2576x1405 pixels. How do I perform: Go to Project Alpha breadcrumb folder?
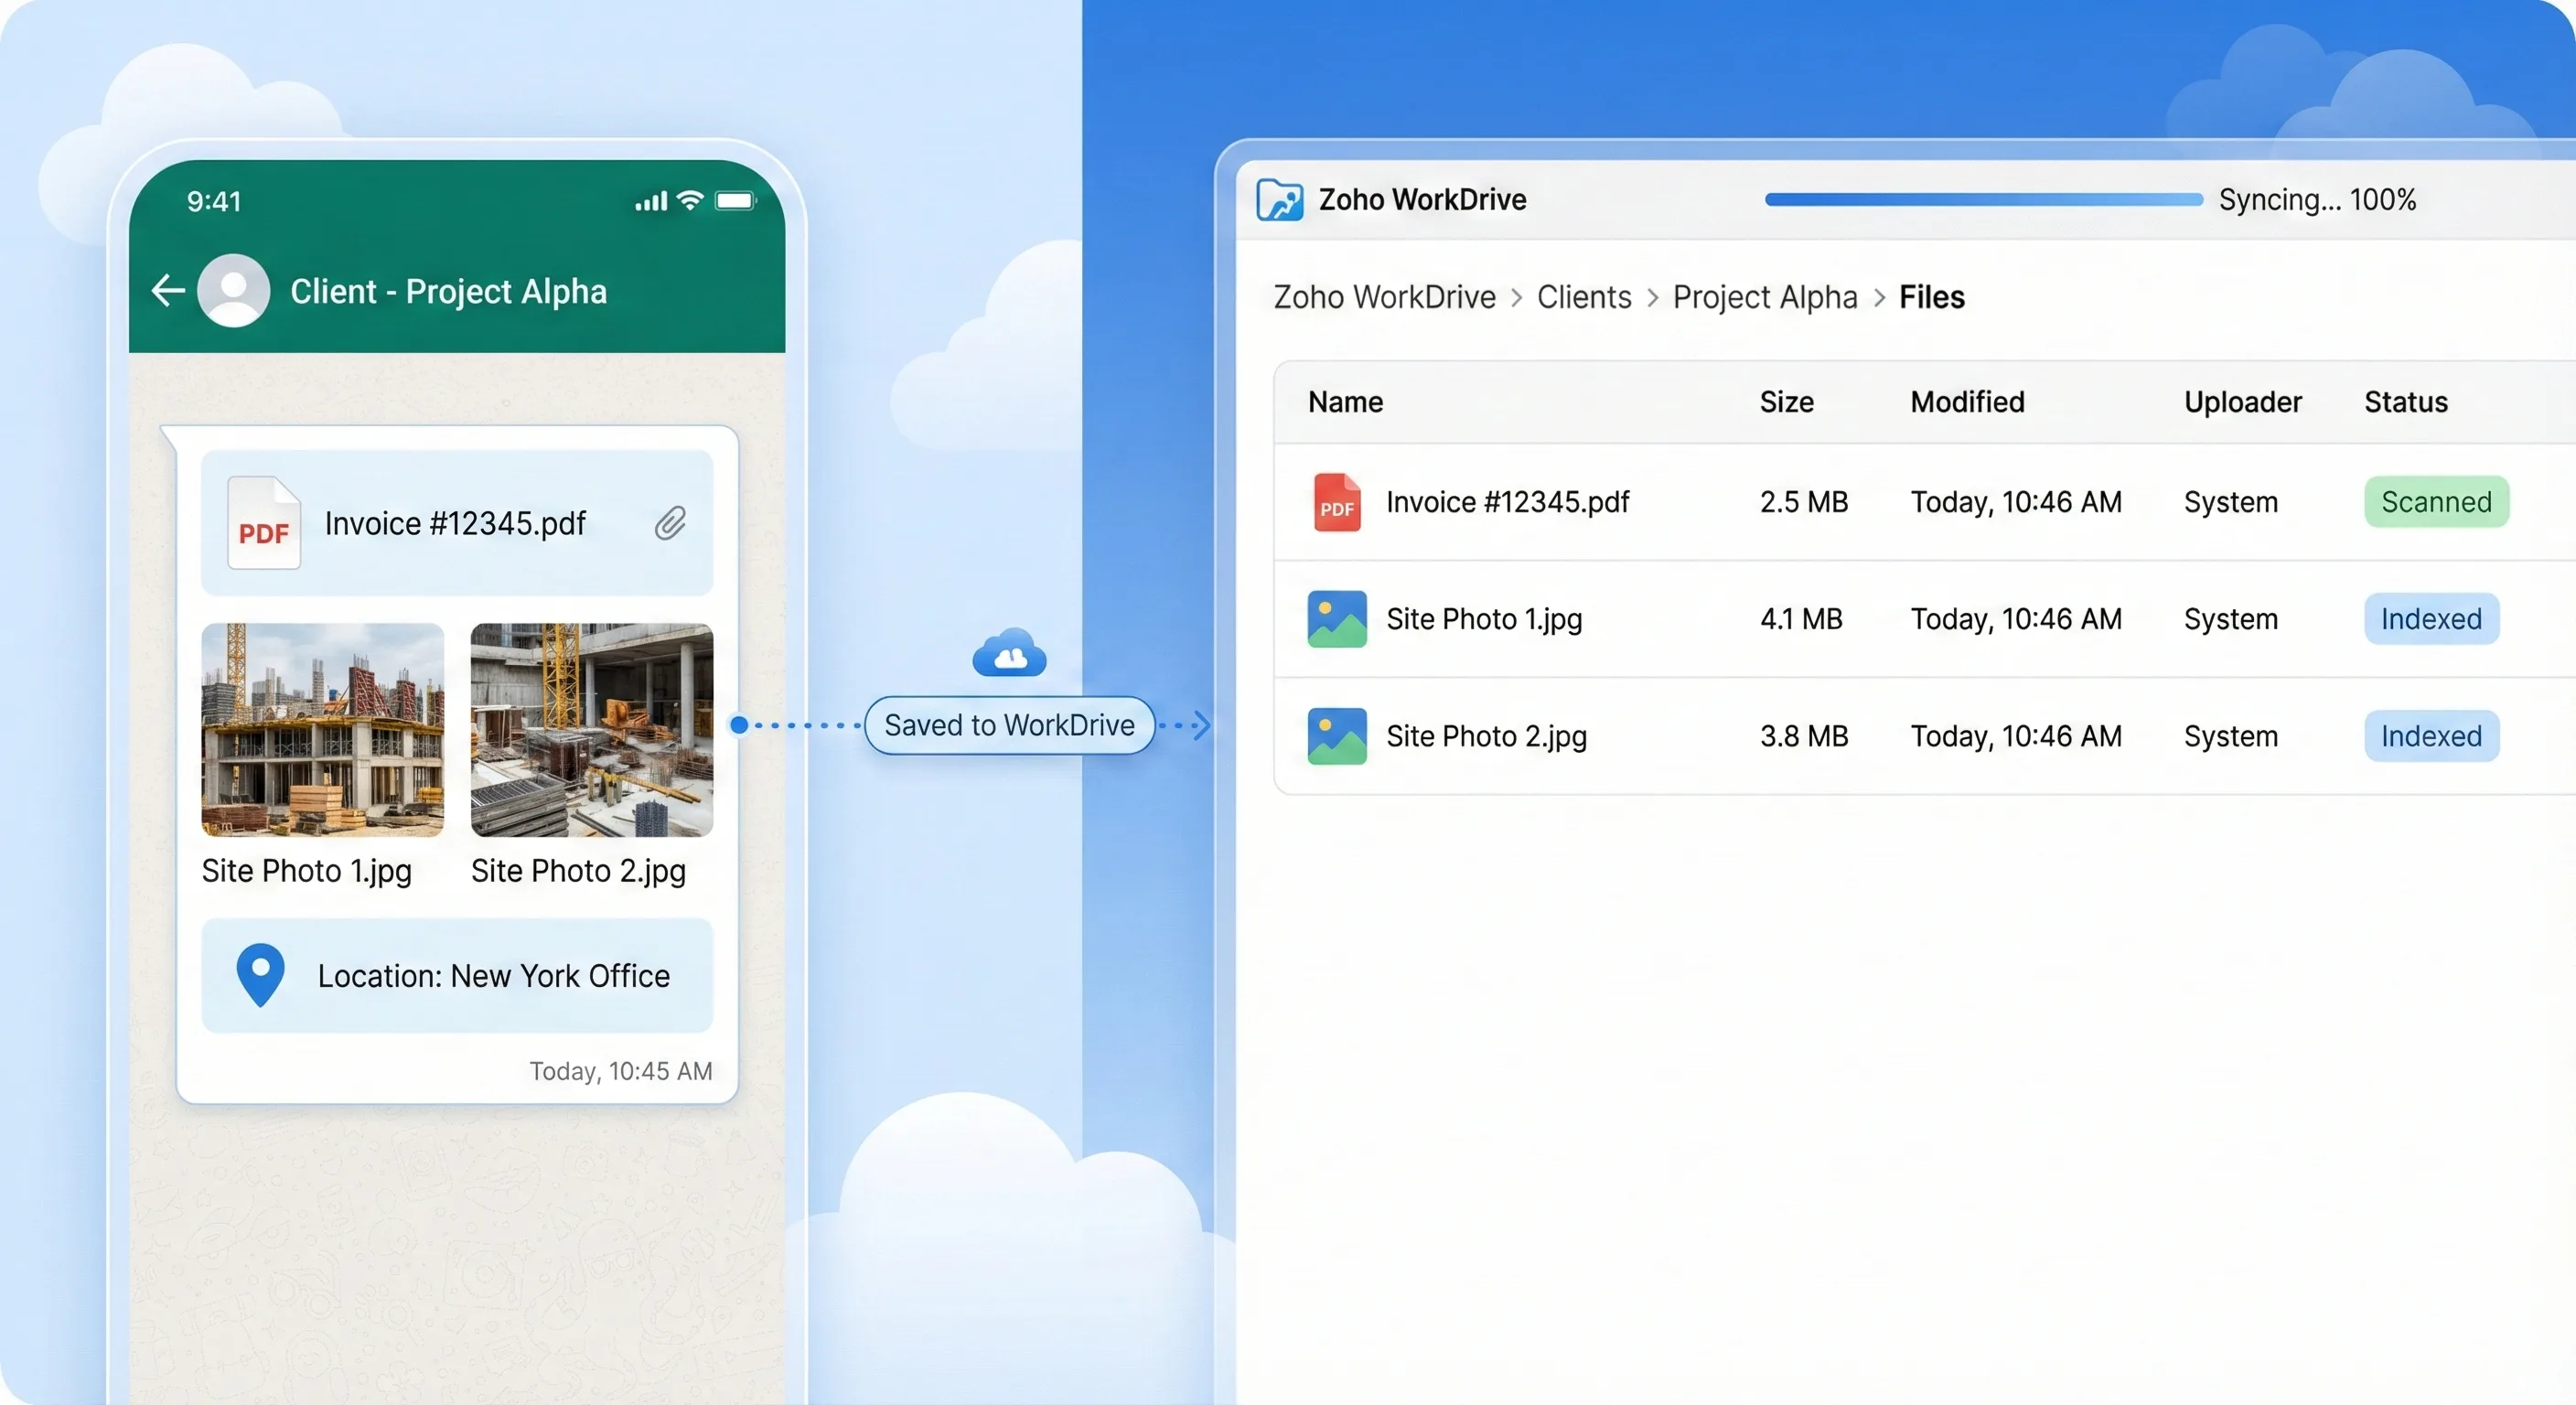[1764, 297]
